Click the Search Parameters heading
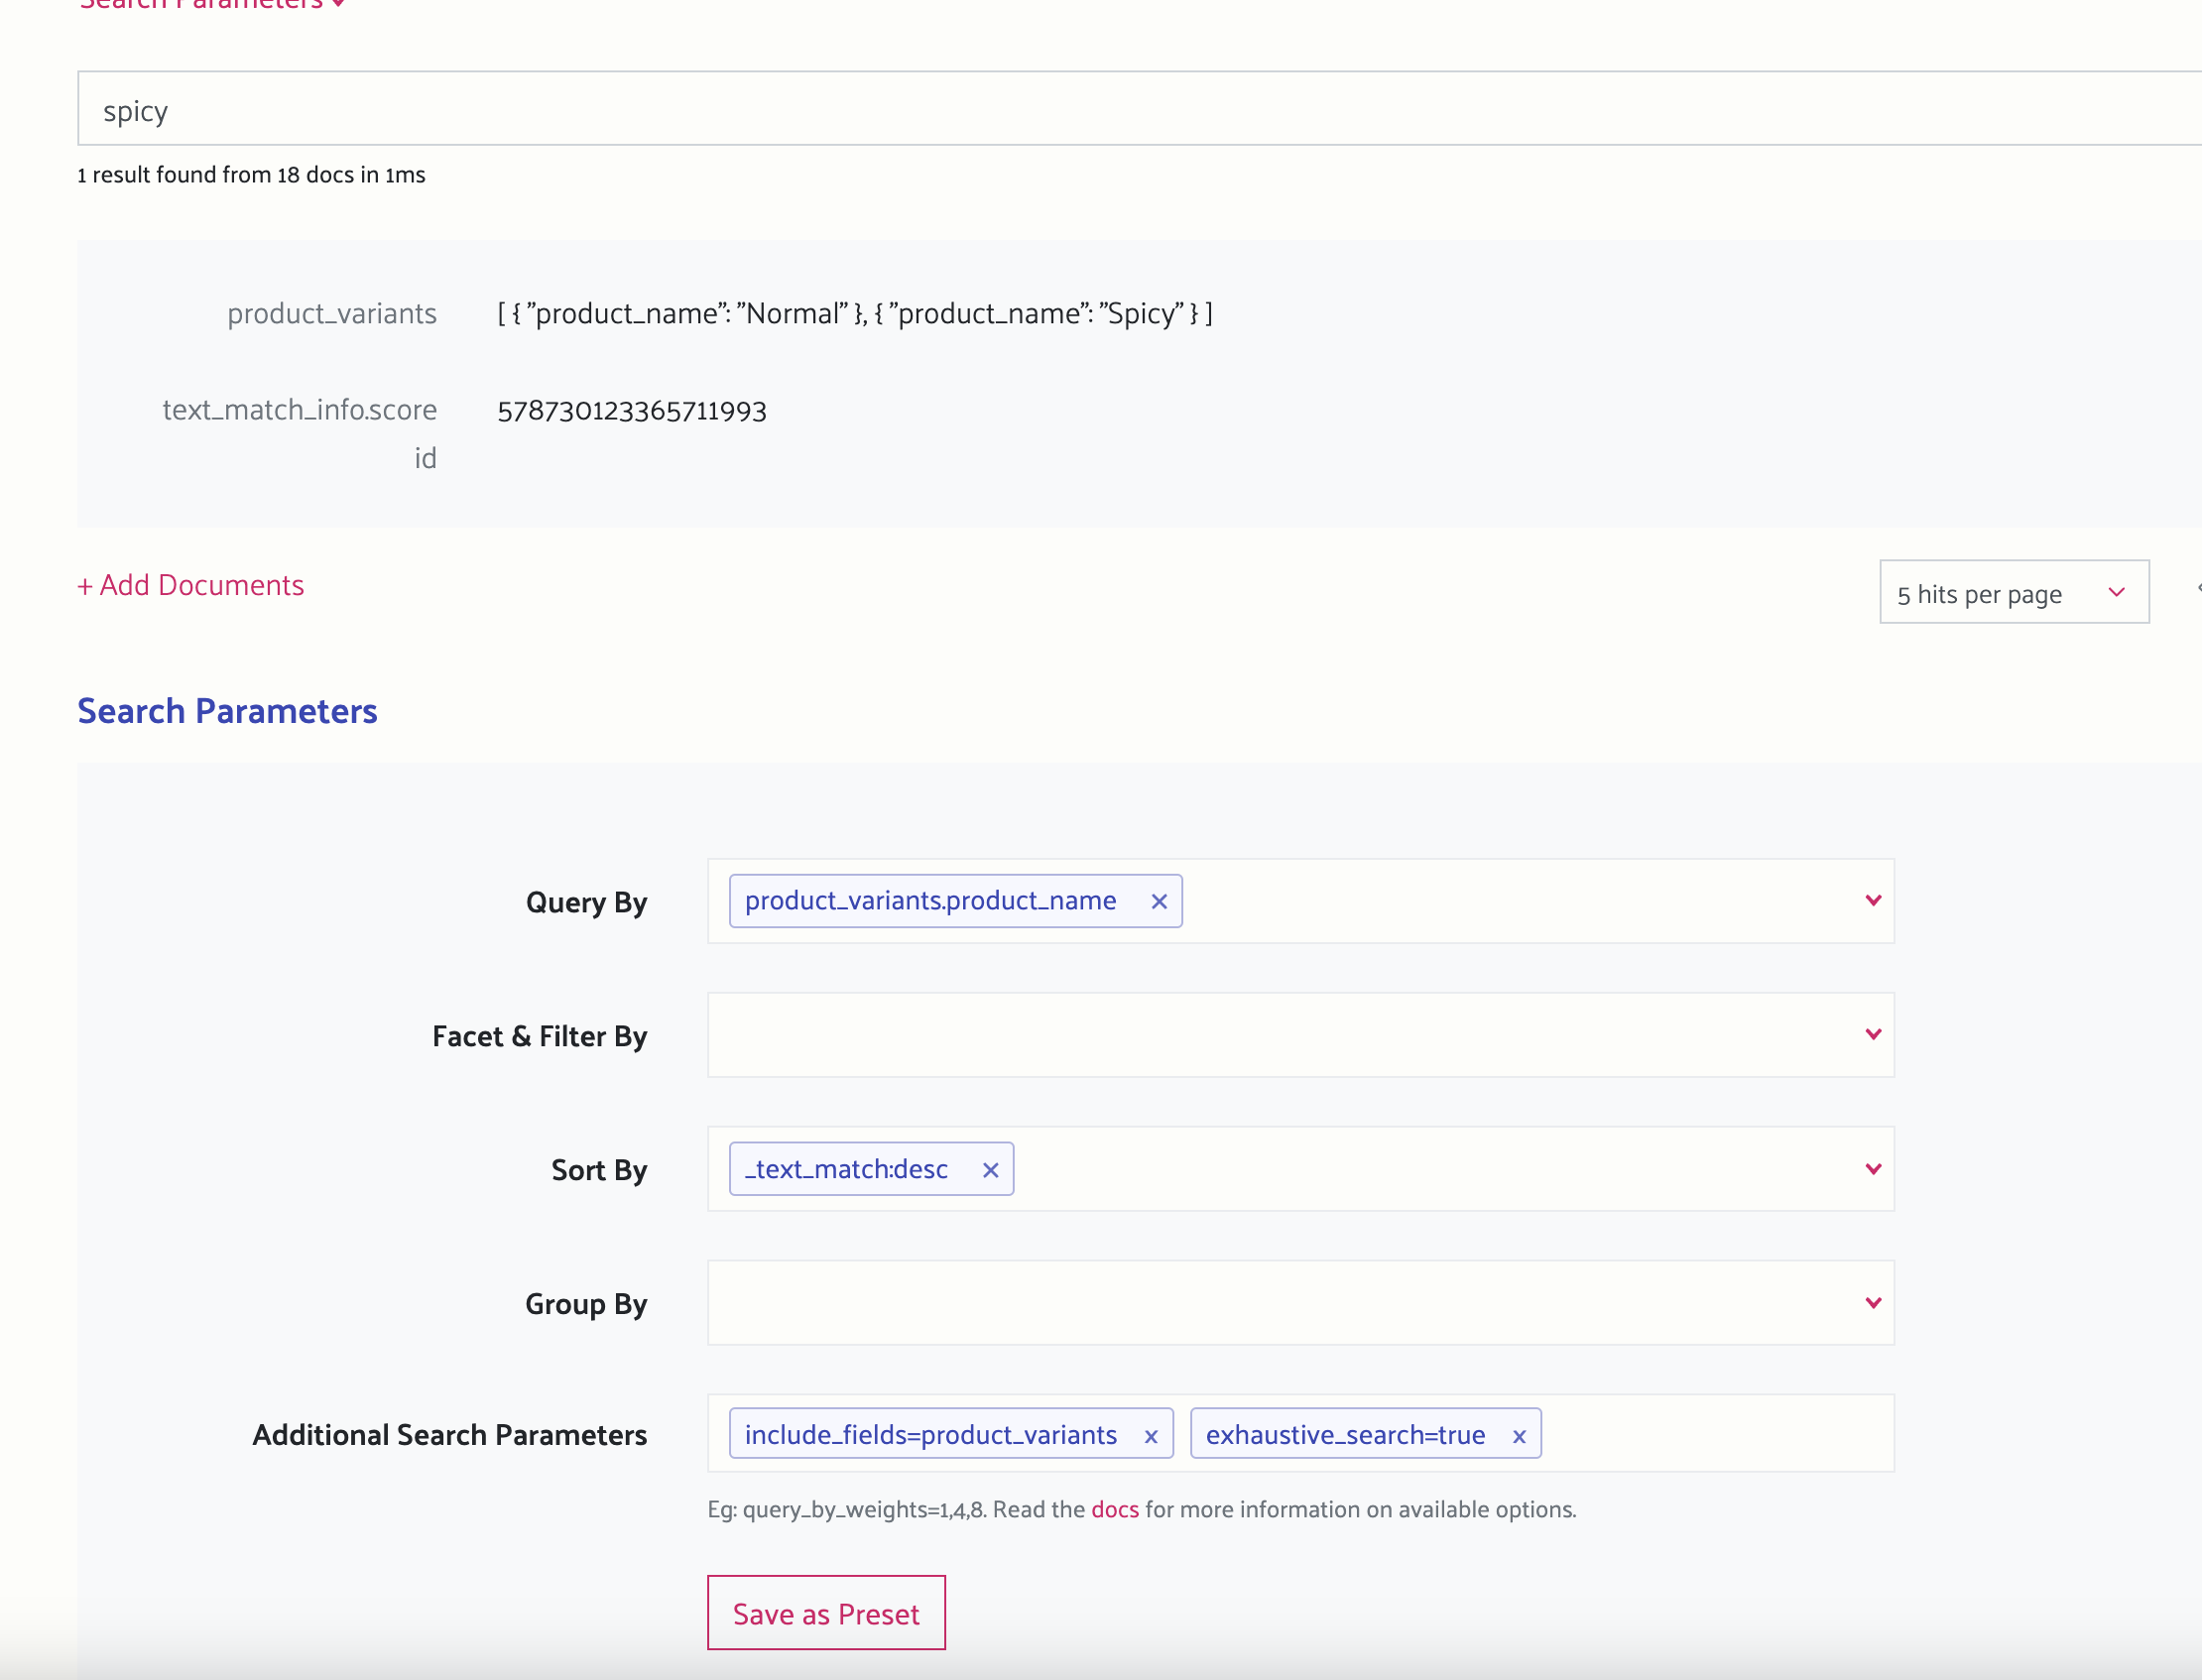This screenshot has height=1680, width=2202. pyautogui.click(x=227, y=711)
